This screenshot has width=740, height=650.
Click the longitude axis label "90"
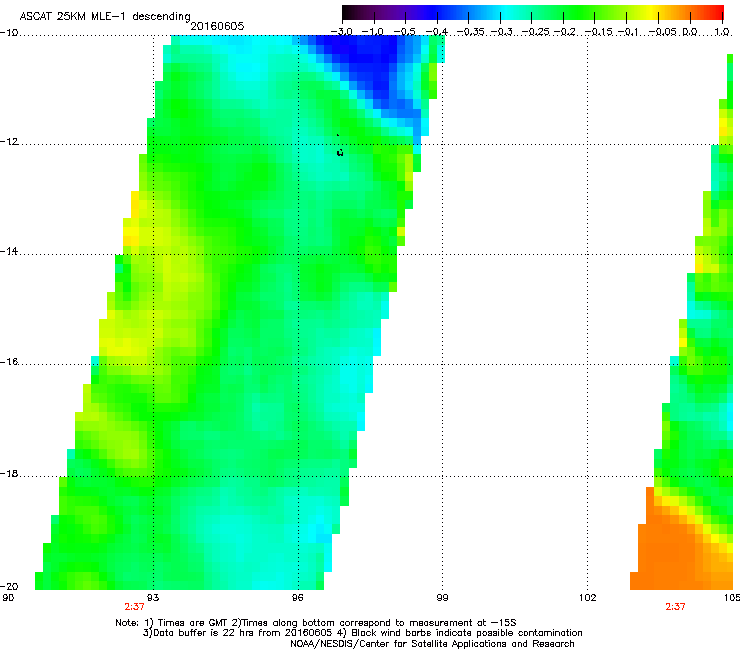8,598
